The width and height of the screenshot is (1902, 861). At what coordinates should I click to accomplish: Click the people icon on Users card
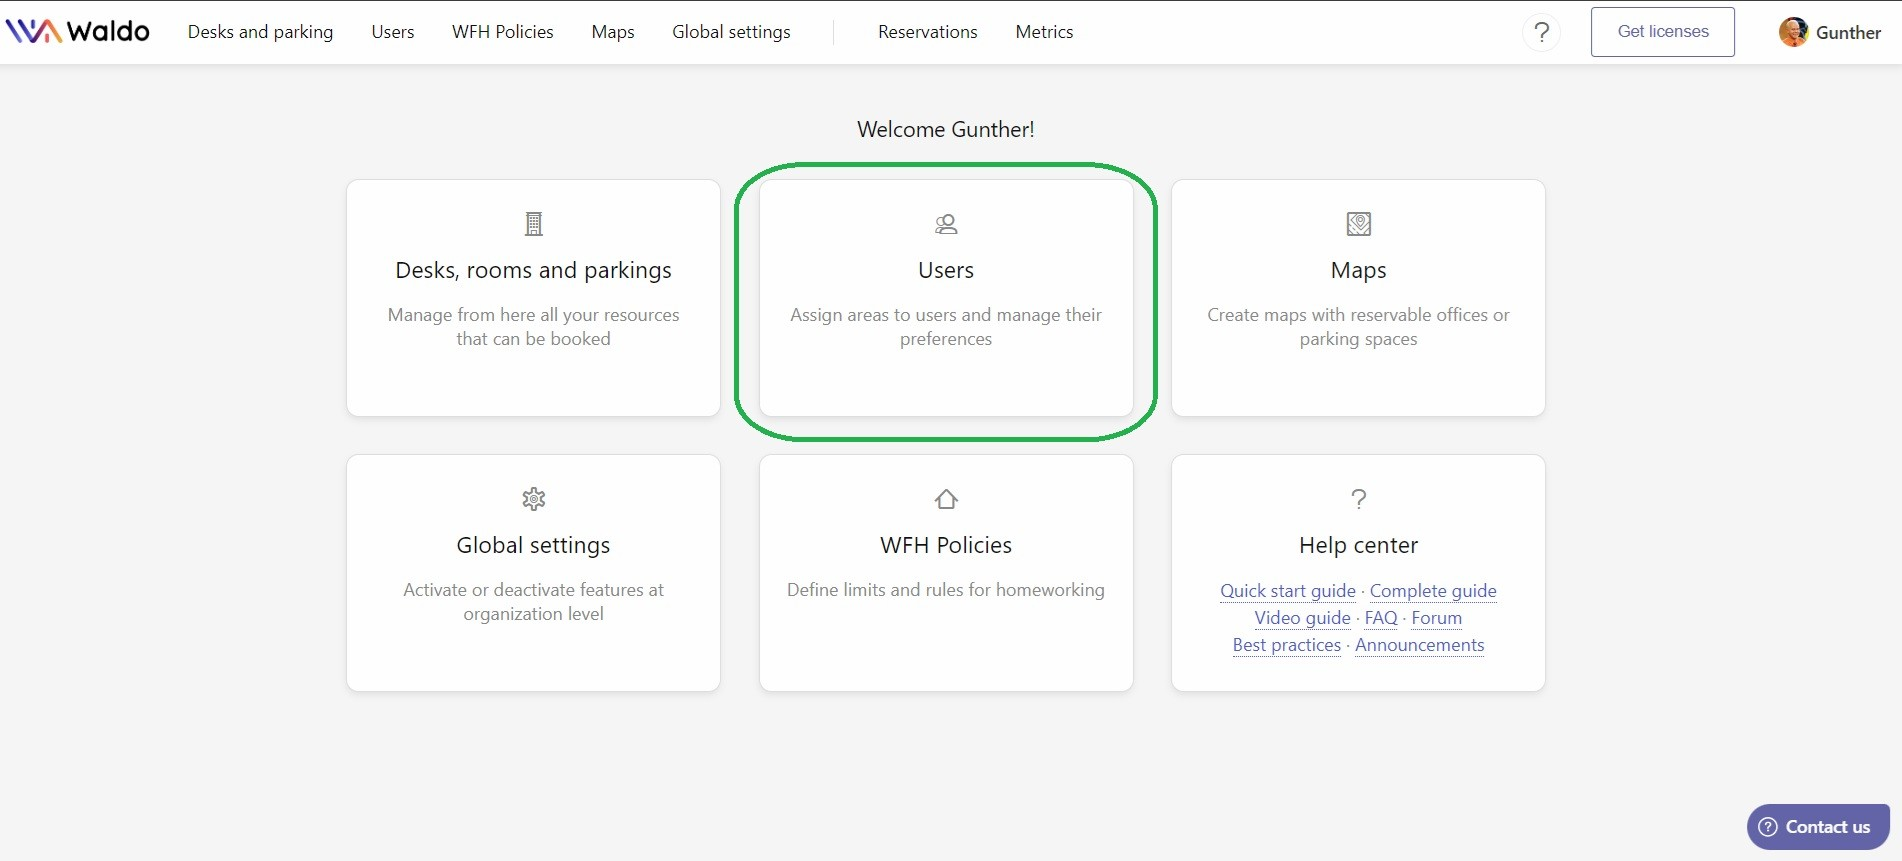[946, 224]
